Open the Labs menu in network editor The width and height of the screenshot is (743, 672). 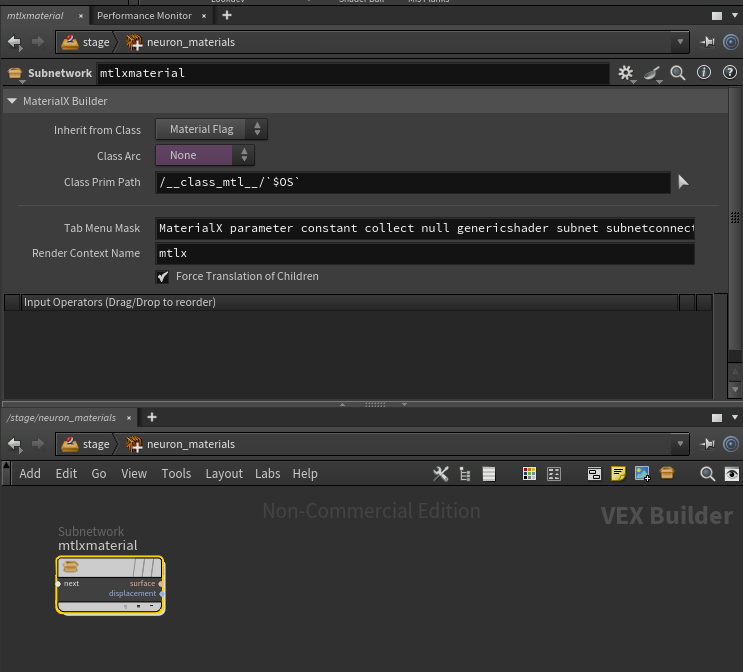click(x=267, y=474)
